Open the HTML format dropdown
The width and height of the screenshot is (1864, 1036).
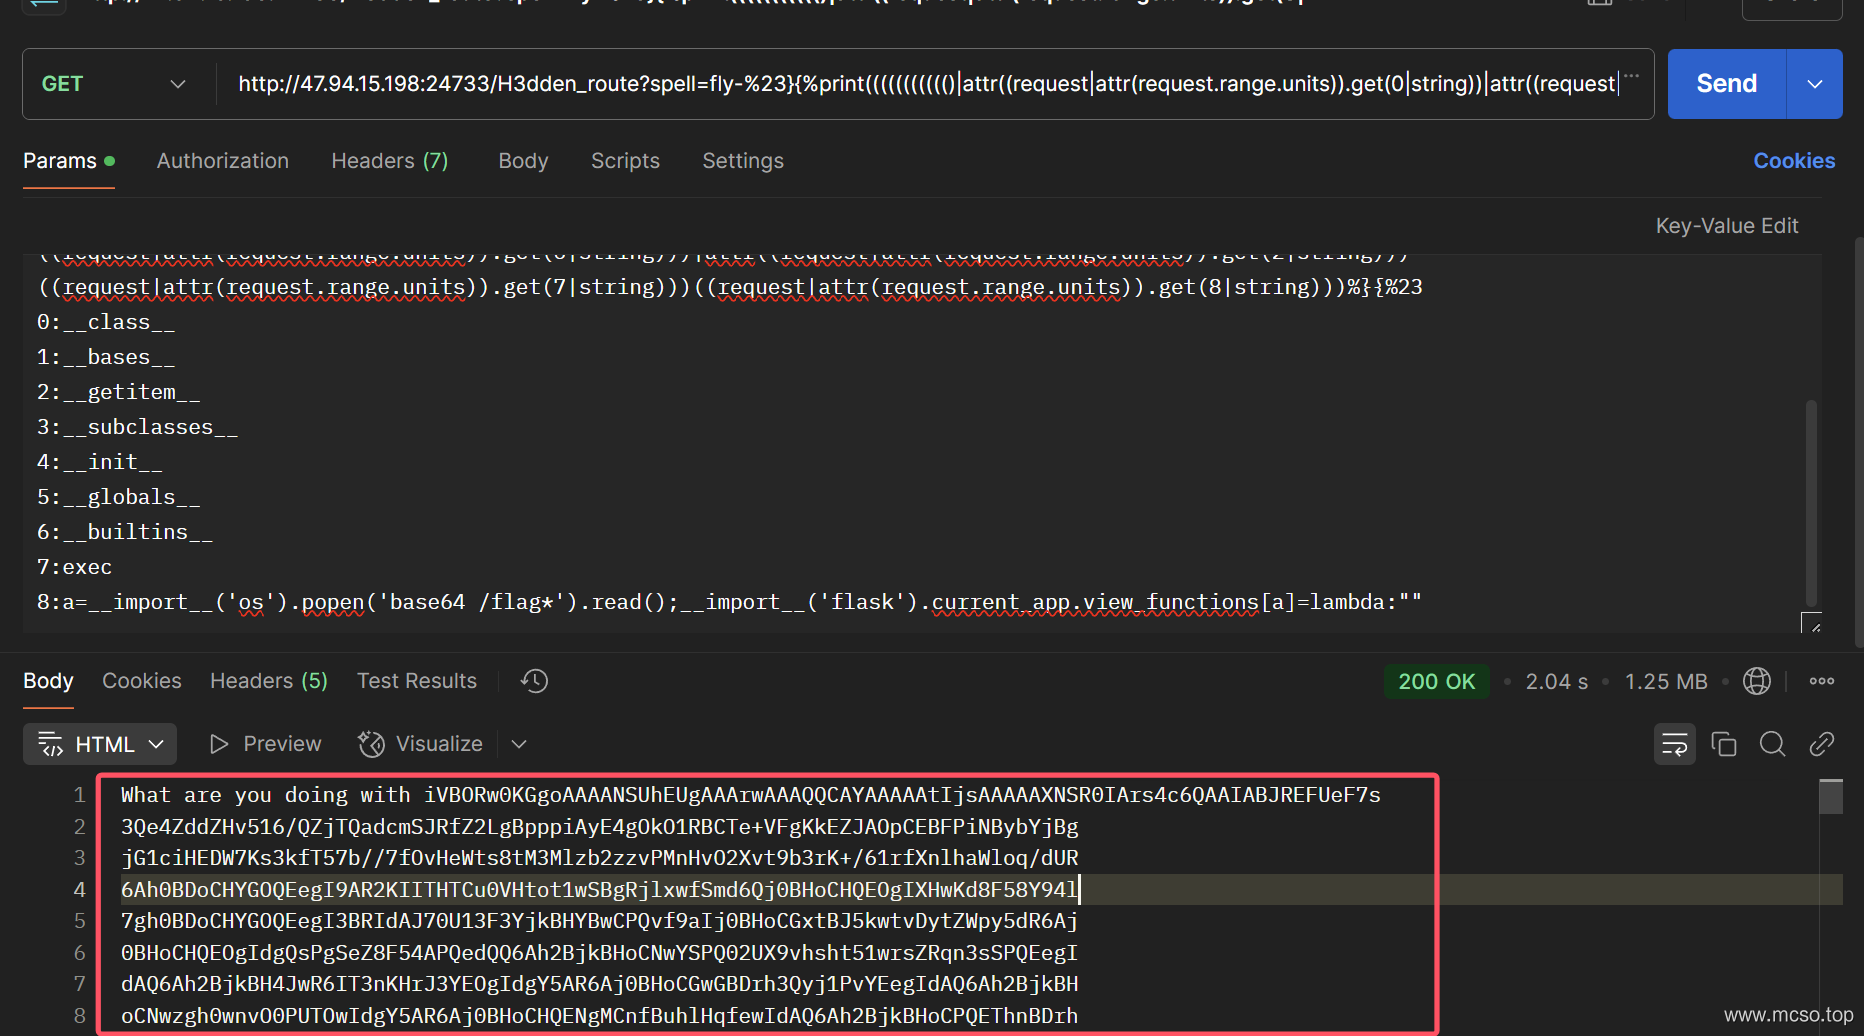pos(100,744)
